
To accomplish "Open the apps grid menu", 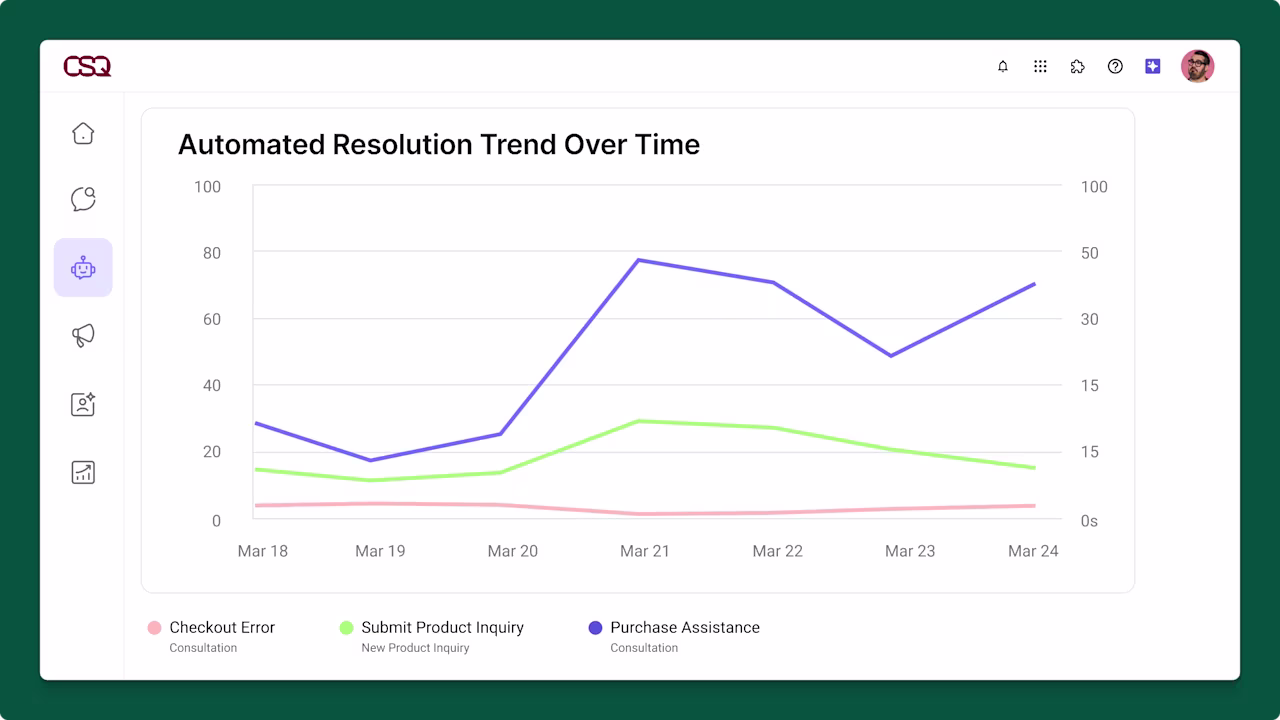I will pyautogui.click(x=1040, y=66).
